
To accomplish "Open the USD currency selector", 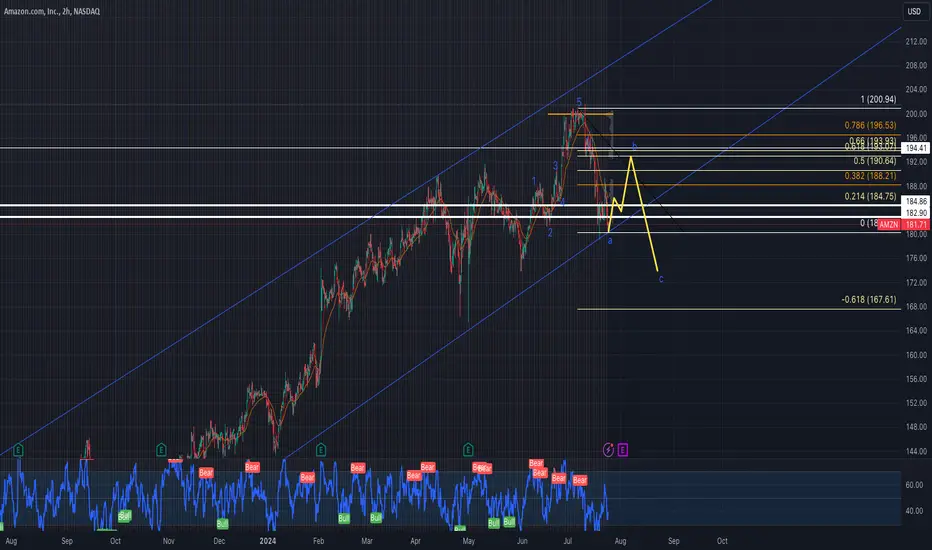I will (x=914, y=11).
